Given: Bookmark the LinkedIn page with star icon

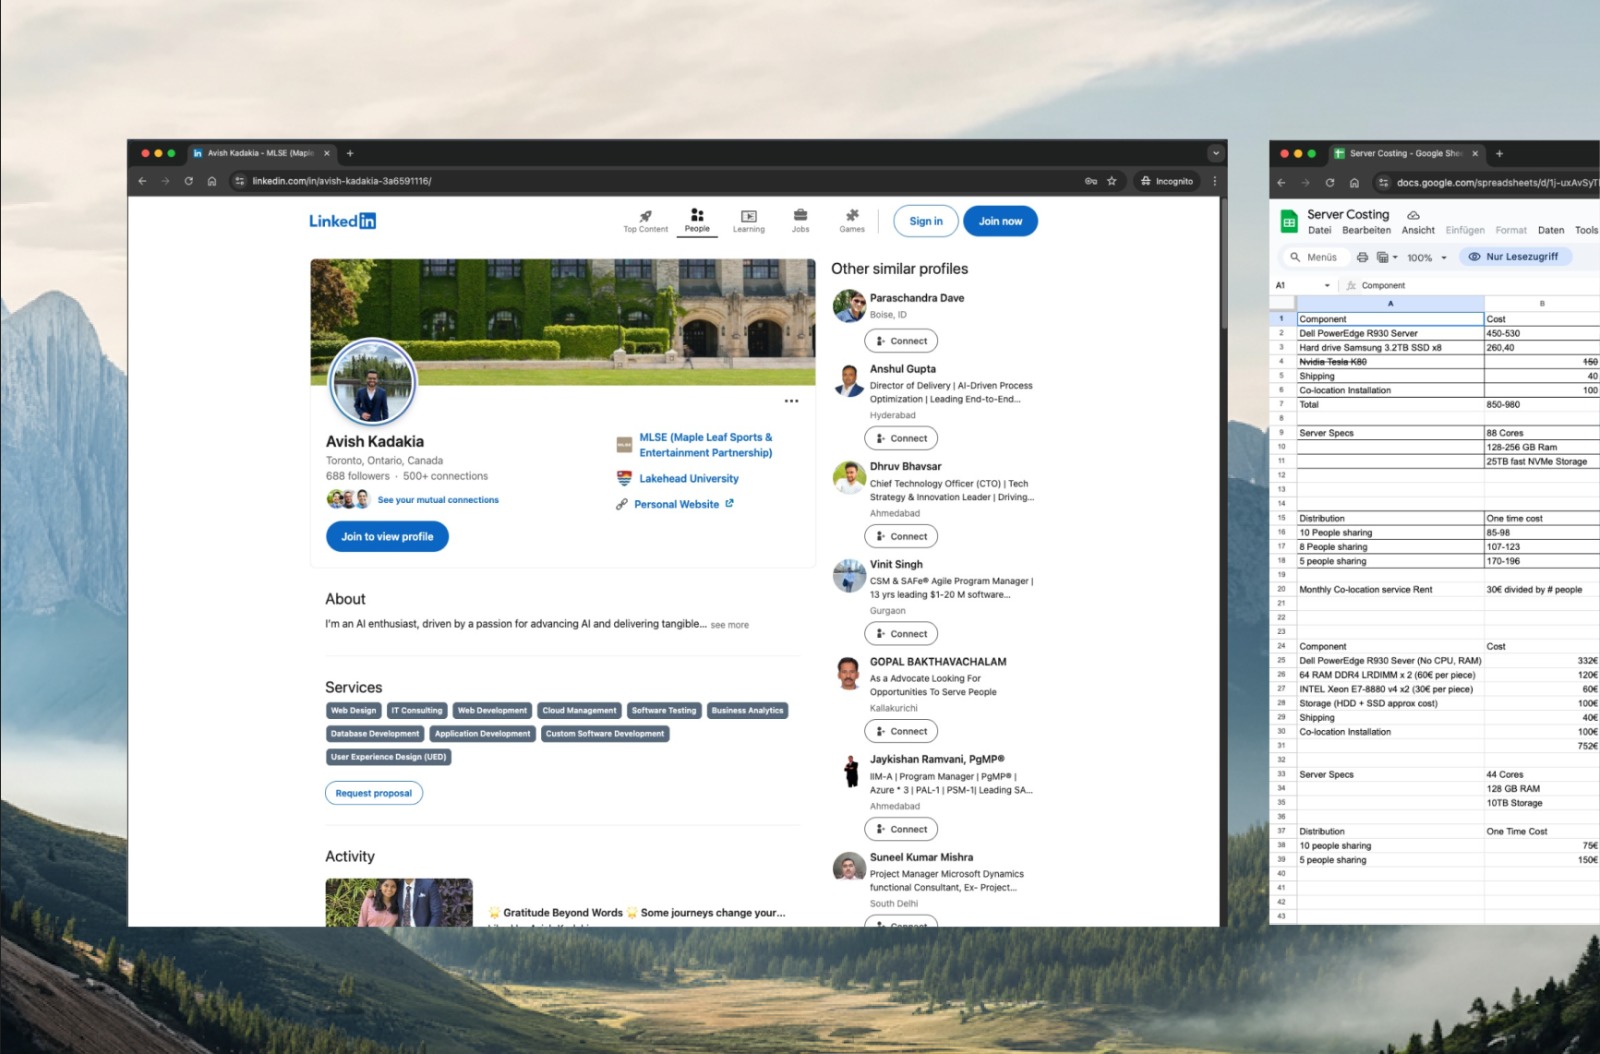Looking at the screenshot, I should point(1111,181).
